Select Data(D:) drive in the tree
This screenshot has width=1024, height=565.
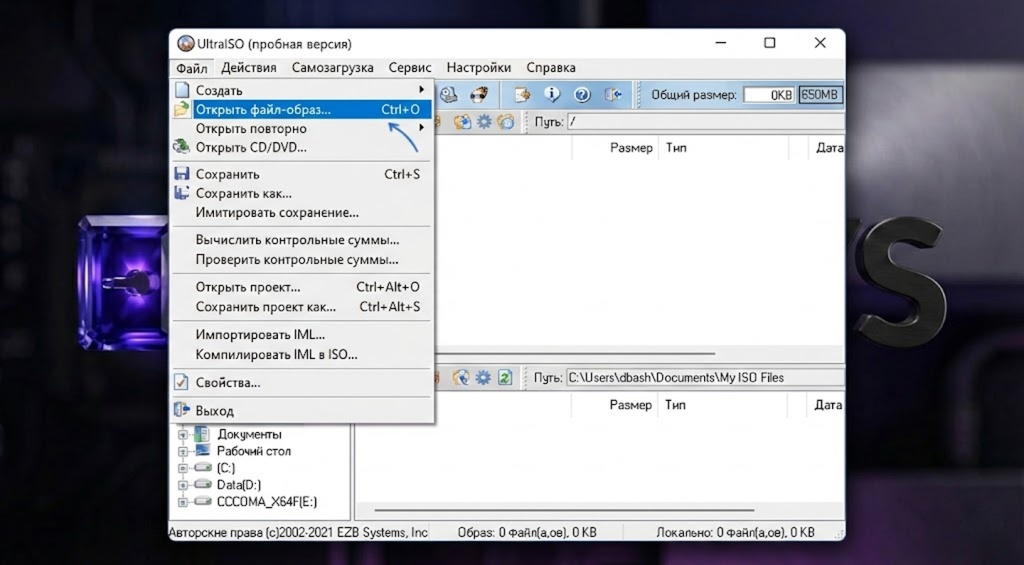click(x=239, y=485)
